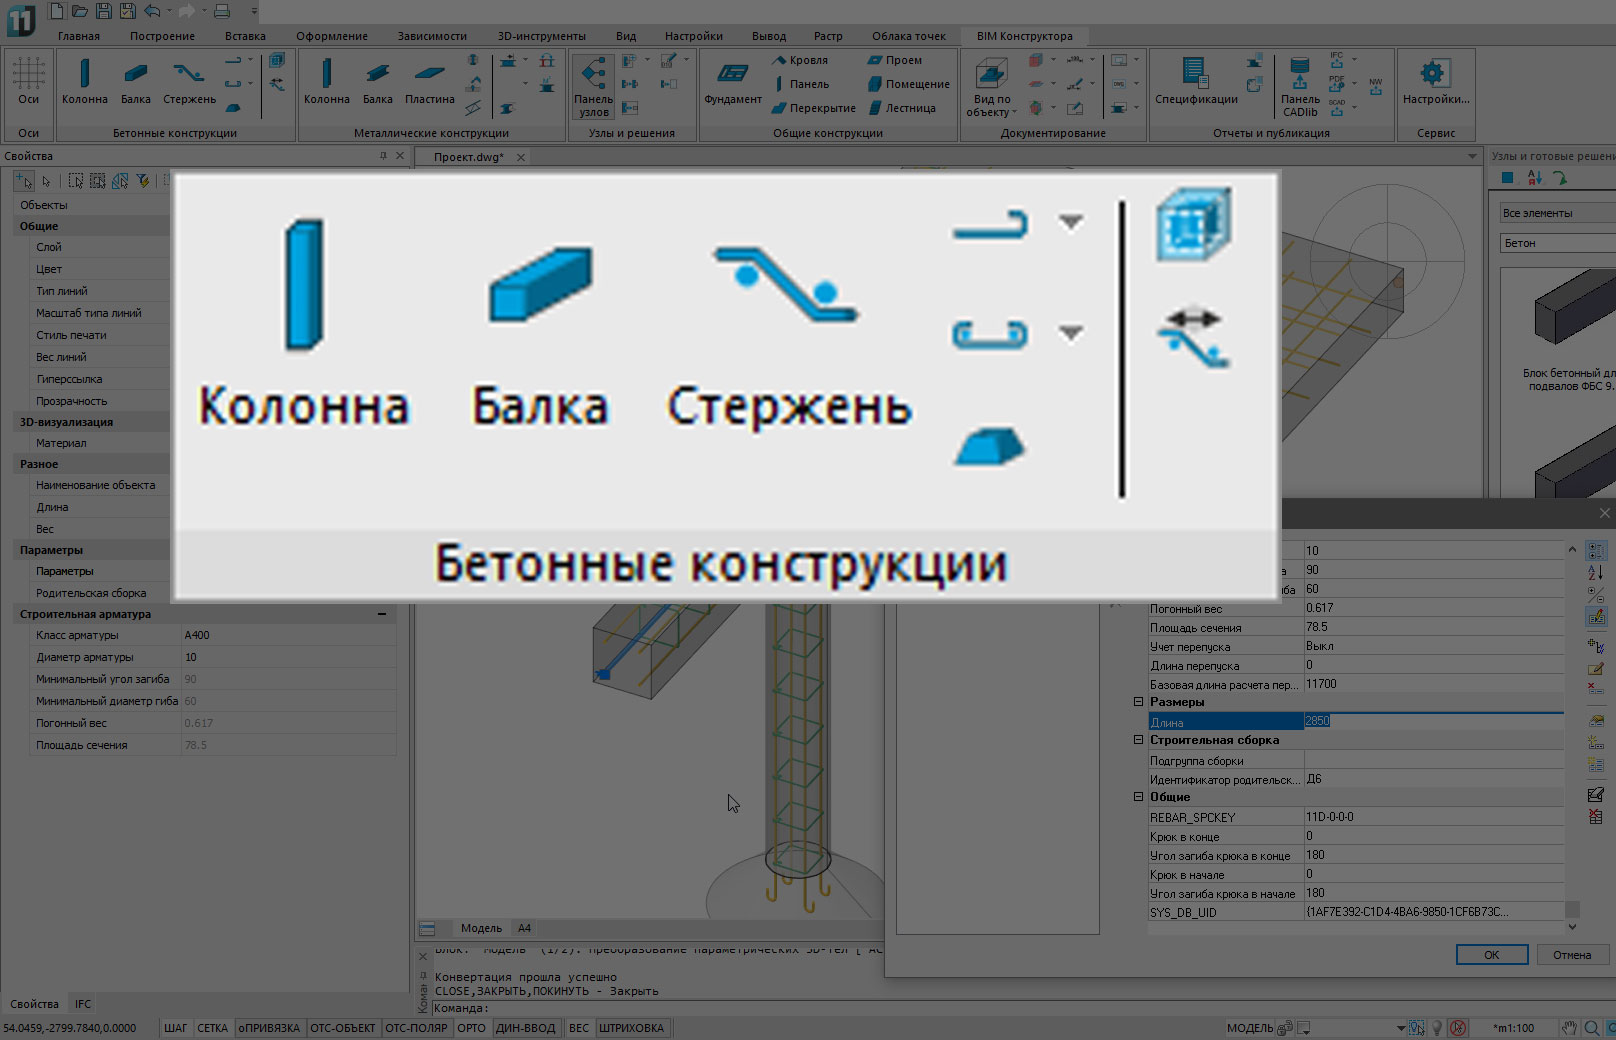1616x1040 pixels.
Task: Toggle ОРТО mode
Action: (x=471, y=1028)
